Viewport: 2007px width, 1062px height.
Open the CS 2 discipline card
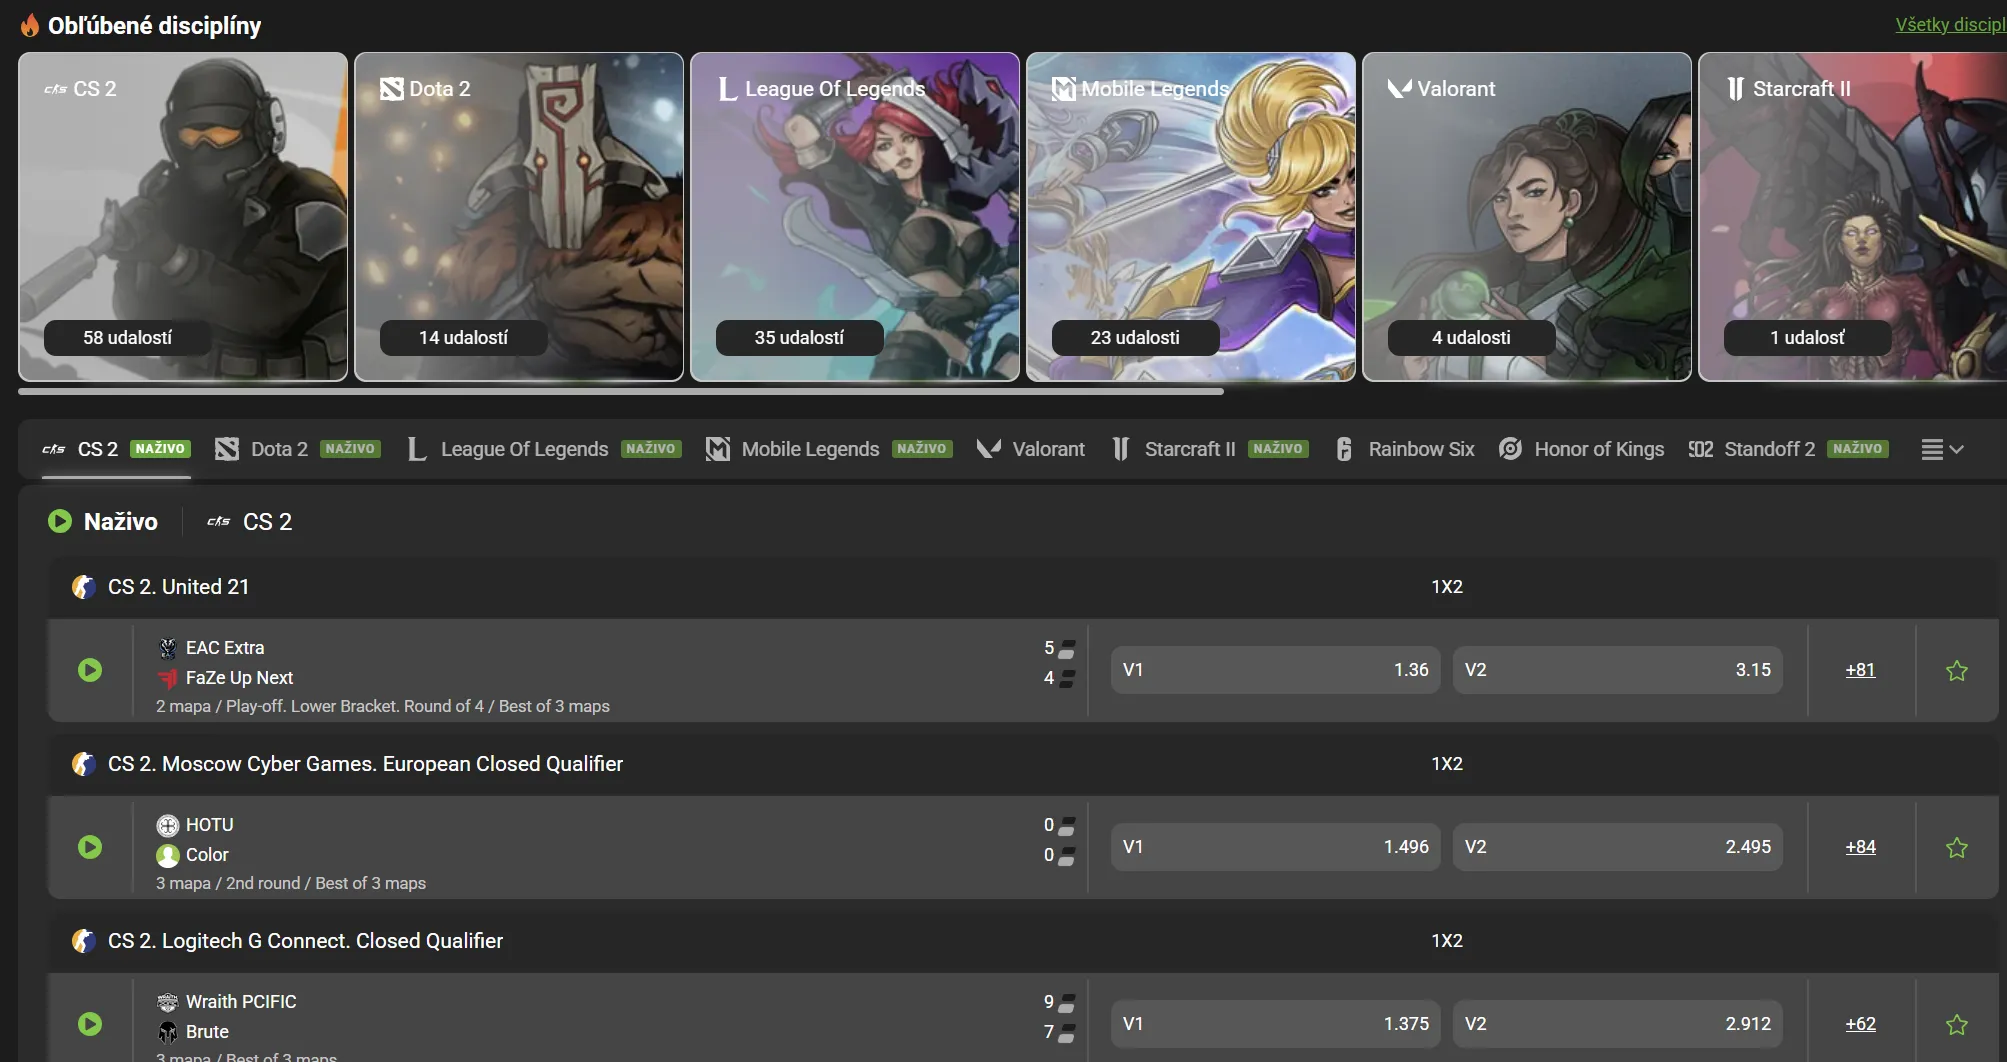click(x=183, y=217)
